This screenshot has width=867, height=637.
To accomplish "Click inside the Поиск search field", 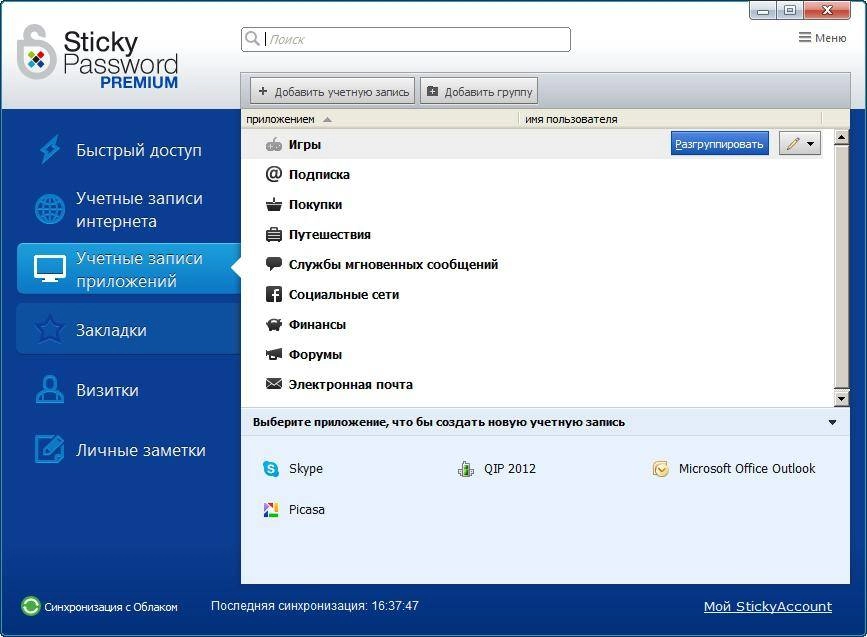I will coord(406,39).
